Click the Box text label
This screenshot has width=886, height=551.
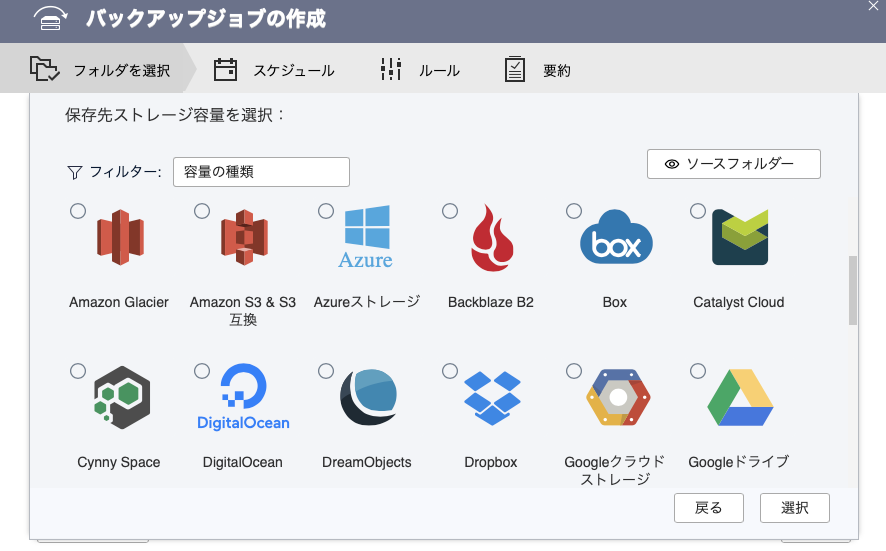point(615,302)
